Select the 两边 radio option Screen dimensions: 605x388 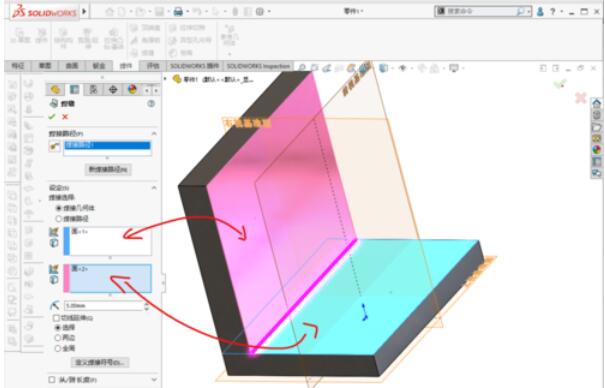tap(58, 338)
